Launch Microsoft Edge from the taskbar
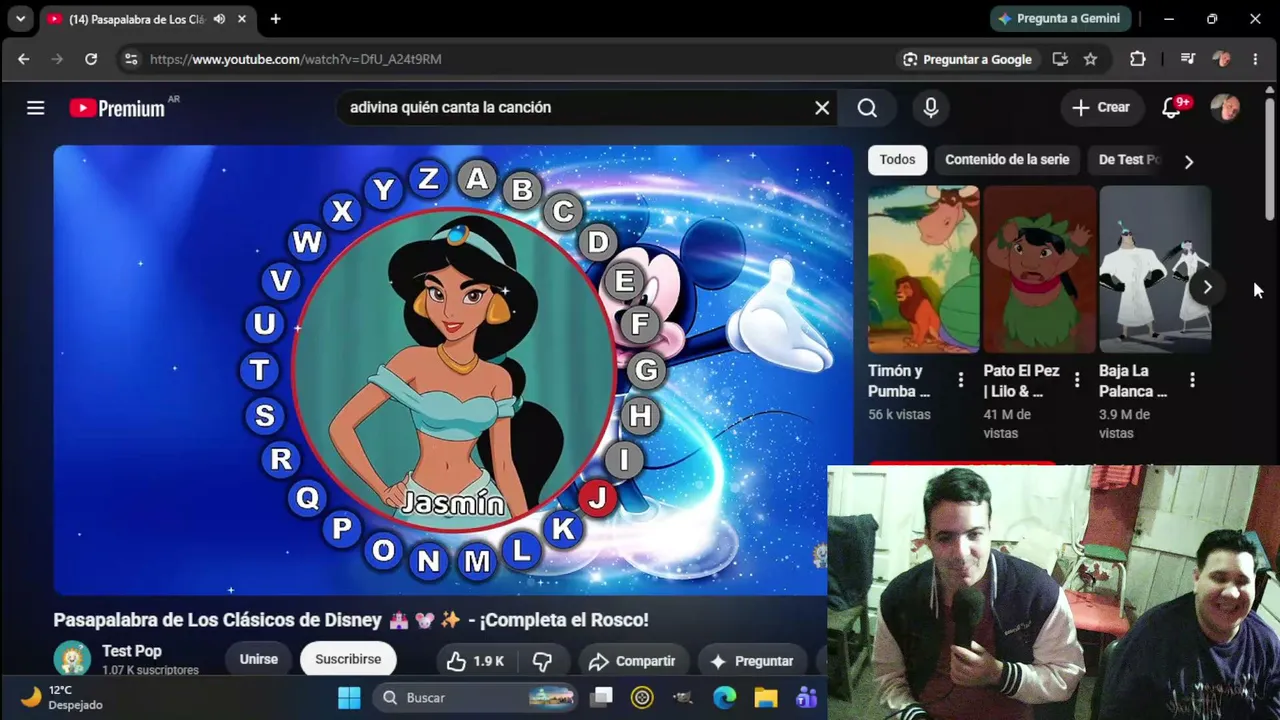 coord(724,697)
